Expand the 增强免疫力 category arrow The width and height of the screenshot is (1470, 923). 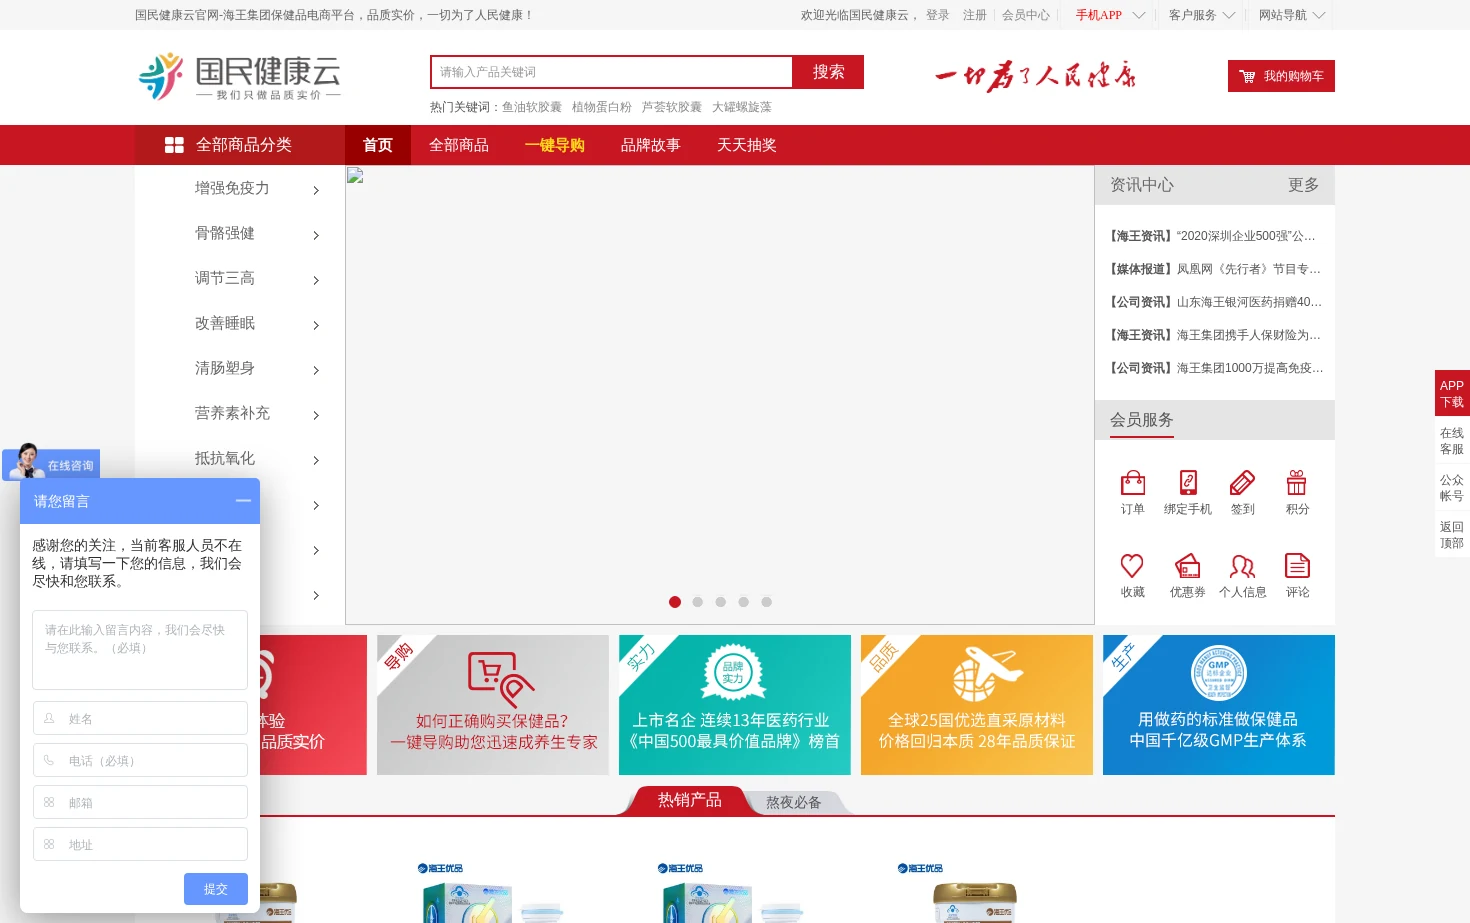tap(316, 190)
